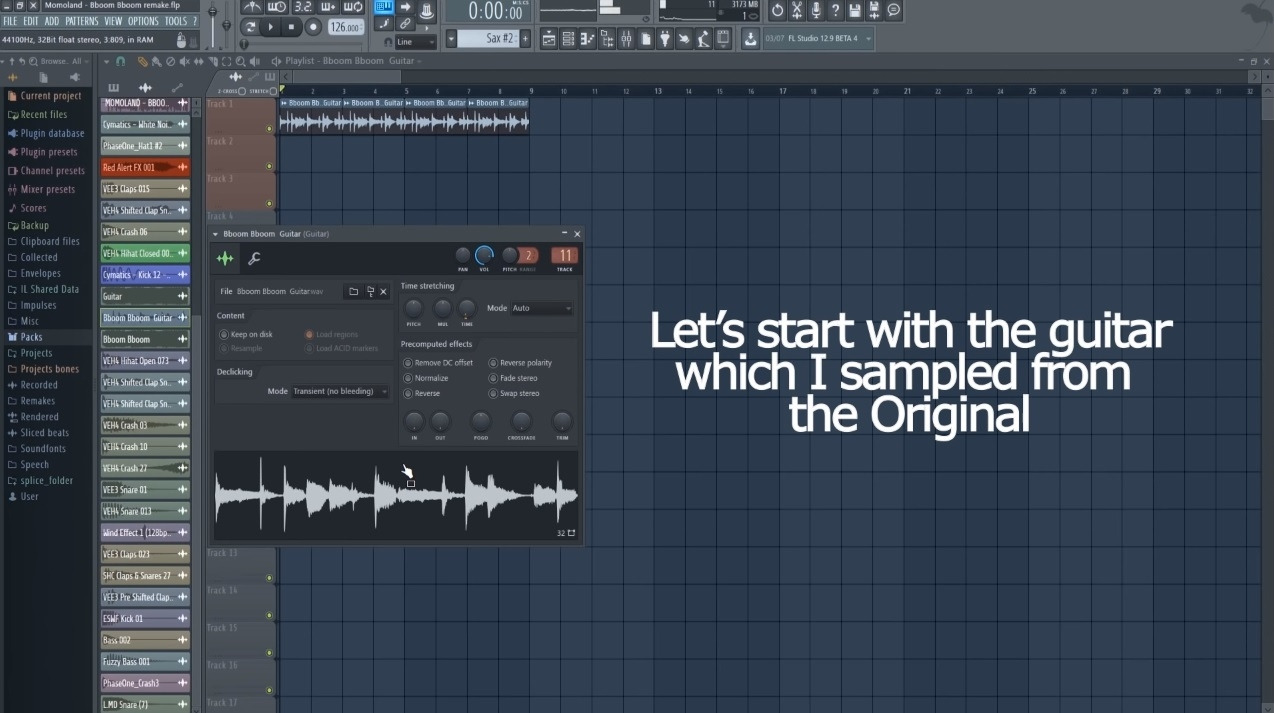
Task: Click the Save project floppy icon
Action: 854,10
